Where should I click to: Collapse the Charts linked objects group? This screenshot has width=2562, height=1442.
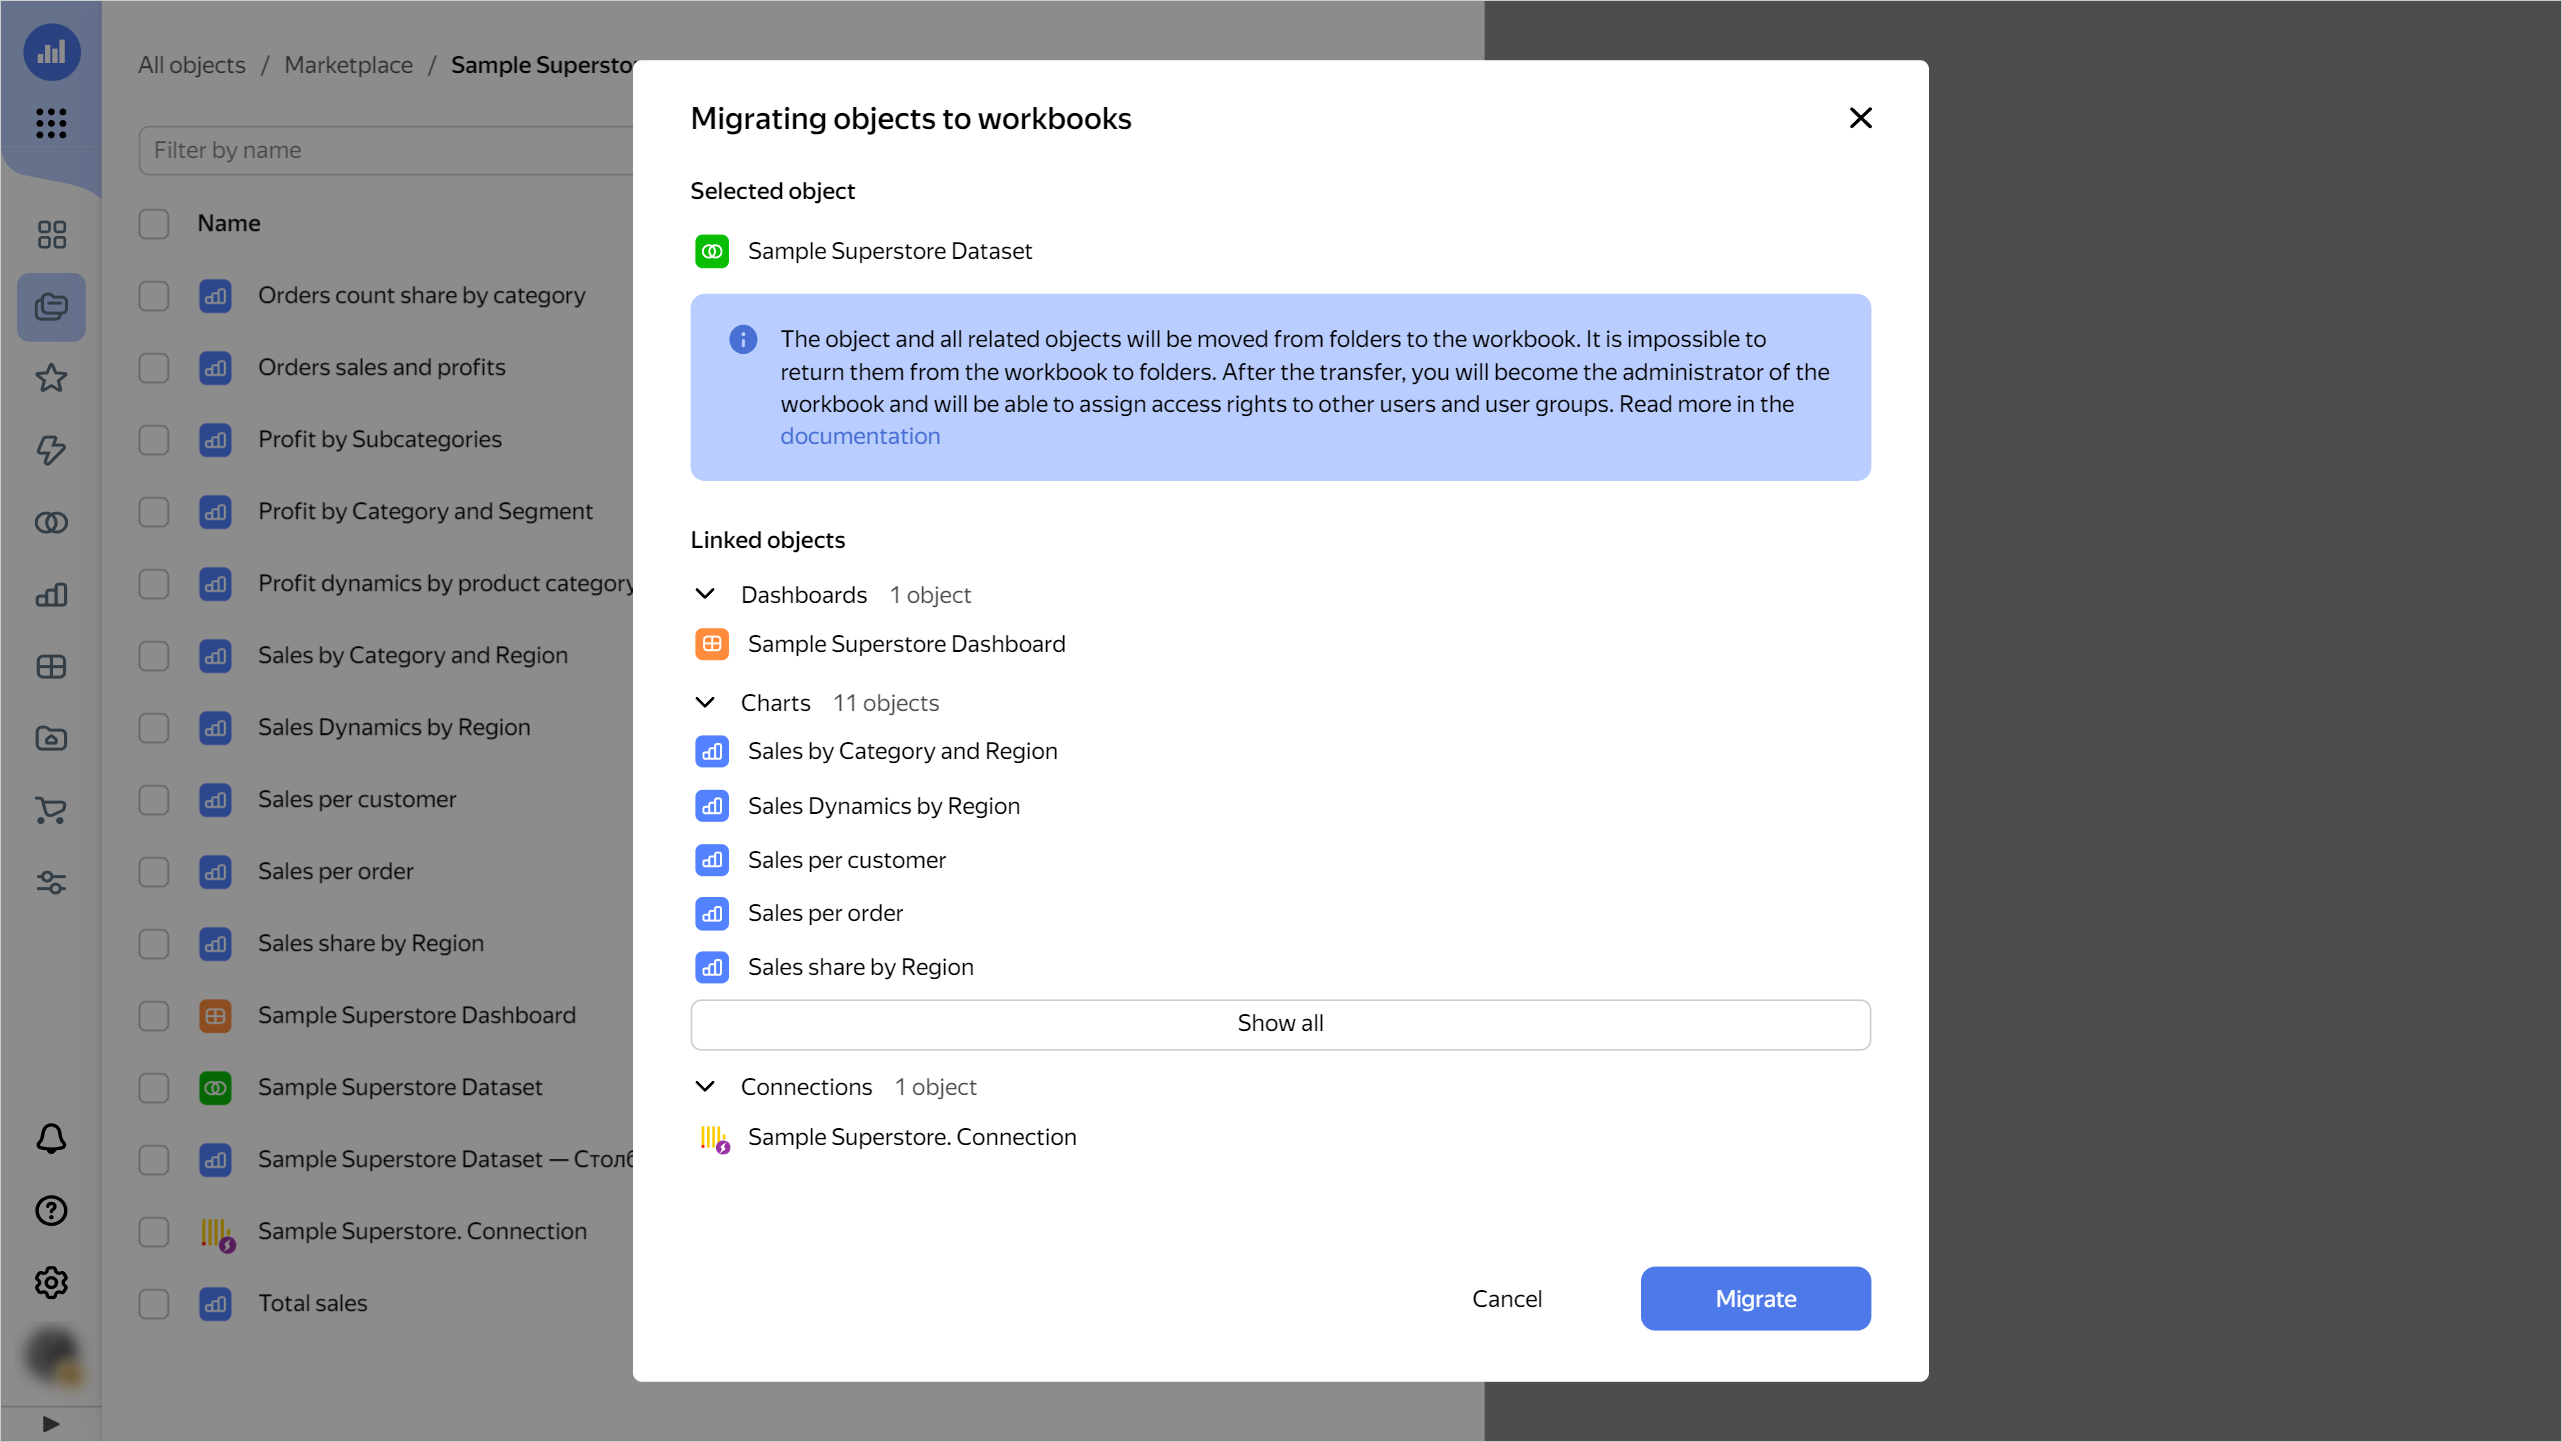pyautogui.click(x=705, y=703)
